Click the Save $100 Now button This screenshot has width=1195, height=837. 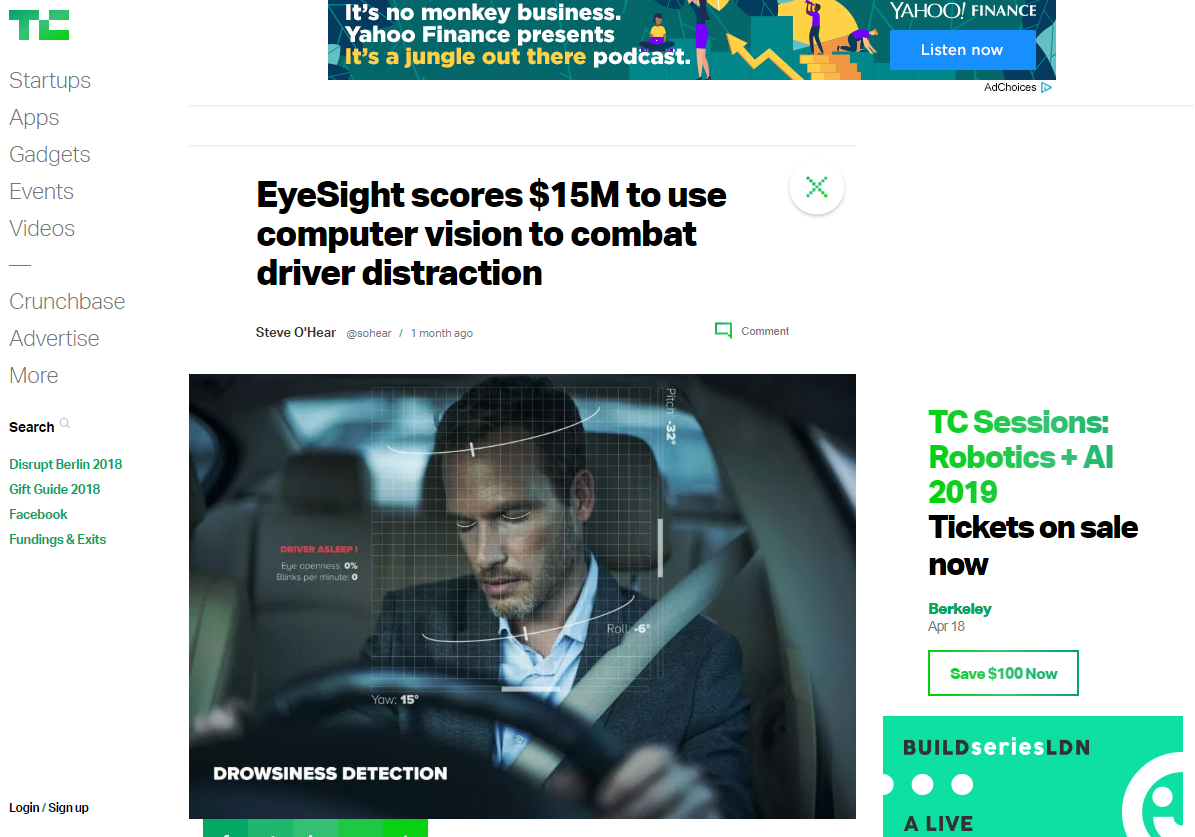(x=1003, y=673)
